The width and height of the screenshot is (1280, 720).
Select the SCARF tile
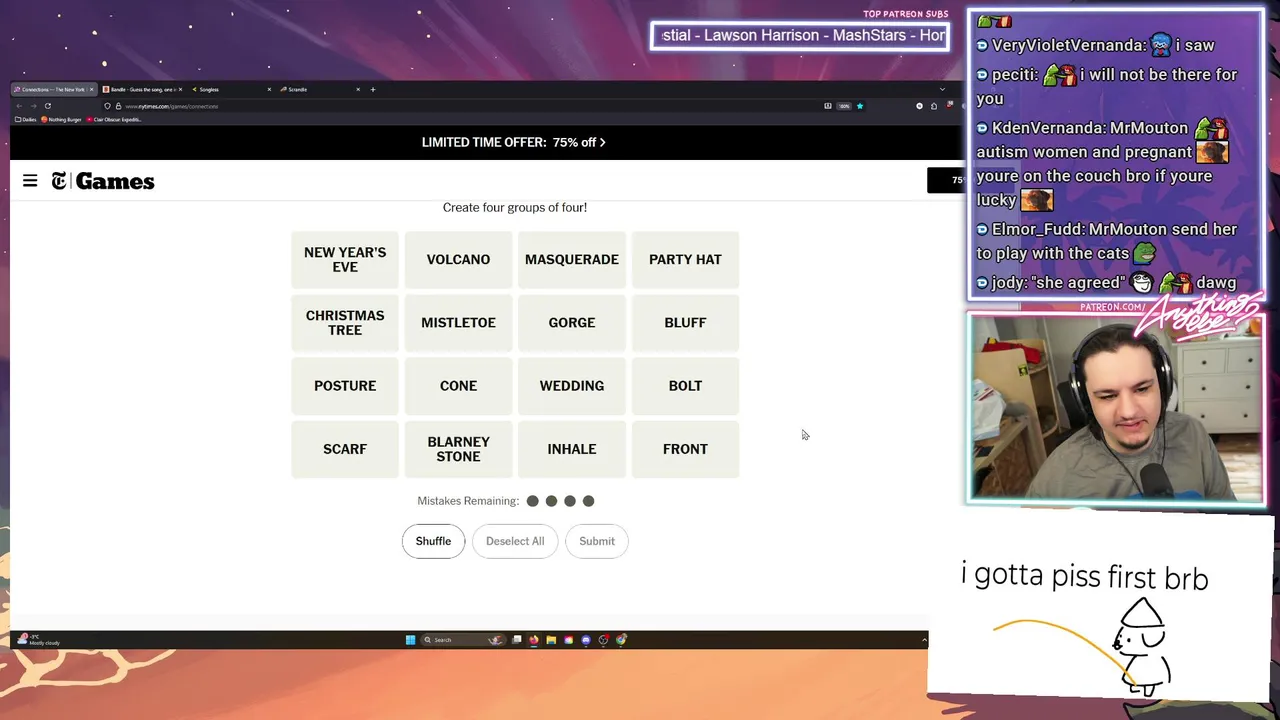tap(345, 449)
